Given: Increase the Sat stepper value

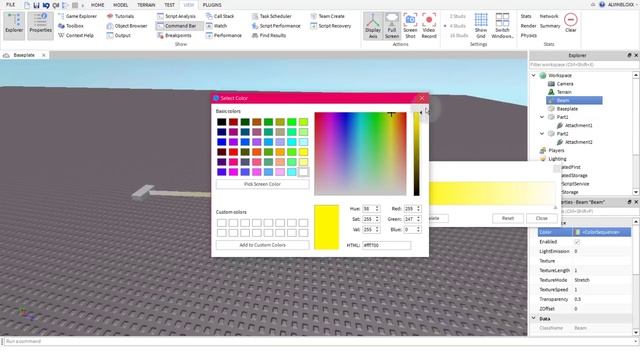Looking at the screenshot, I should coord(377,218).
